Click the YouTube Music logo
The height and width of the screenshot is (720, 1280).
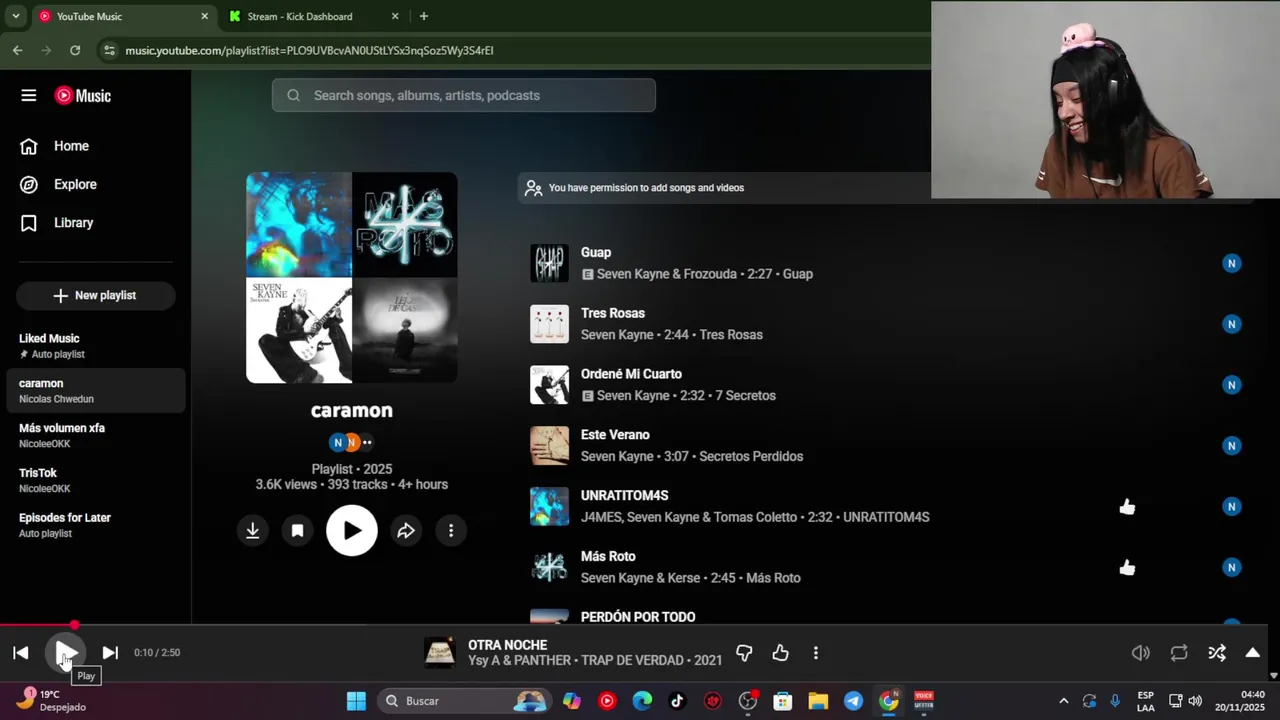coord(83,96)
